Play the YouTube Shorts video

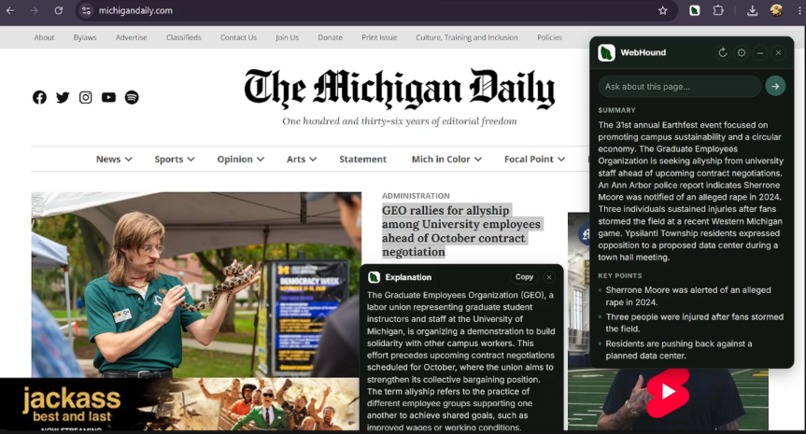click(668, 392)
